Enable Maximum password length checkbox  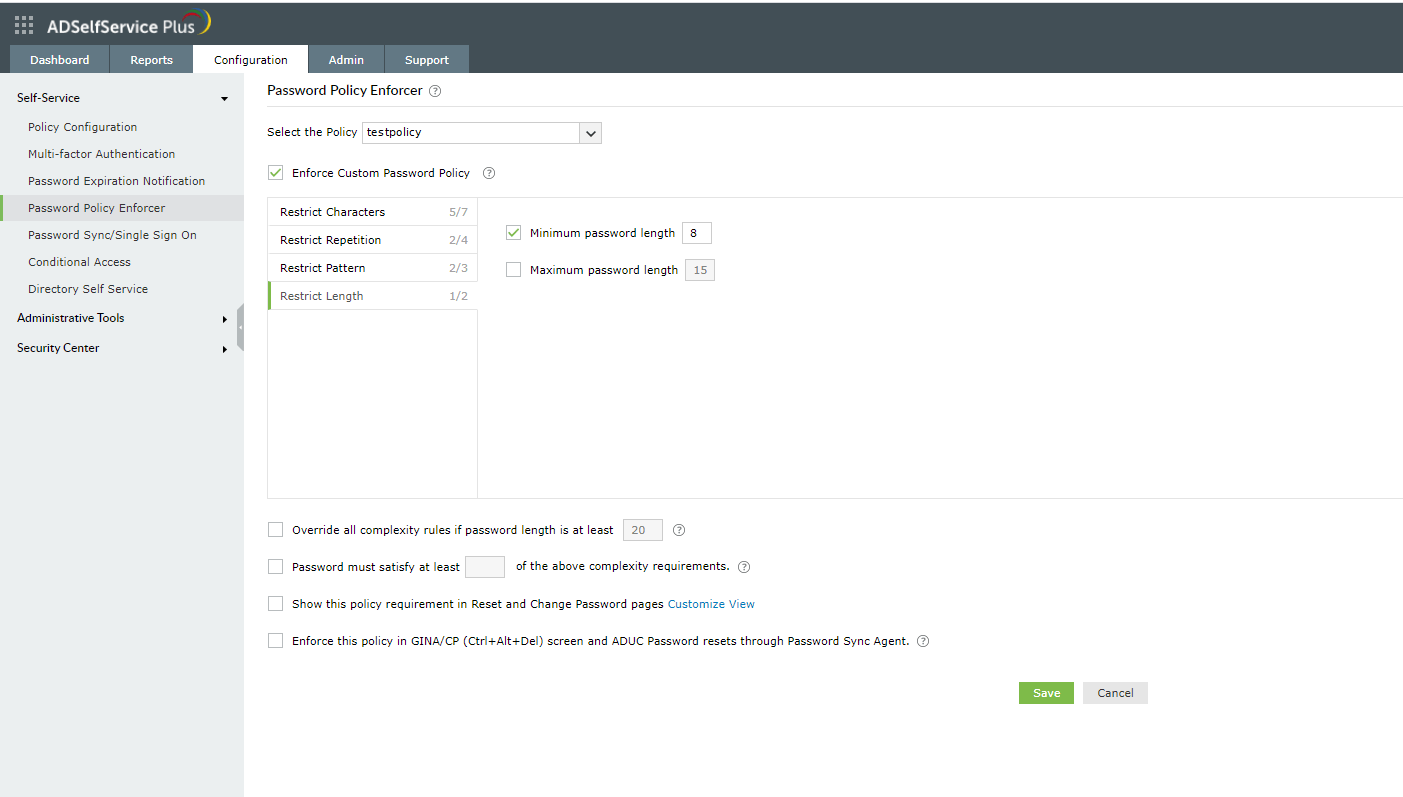[514, 270]
